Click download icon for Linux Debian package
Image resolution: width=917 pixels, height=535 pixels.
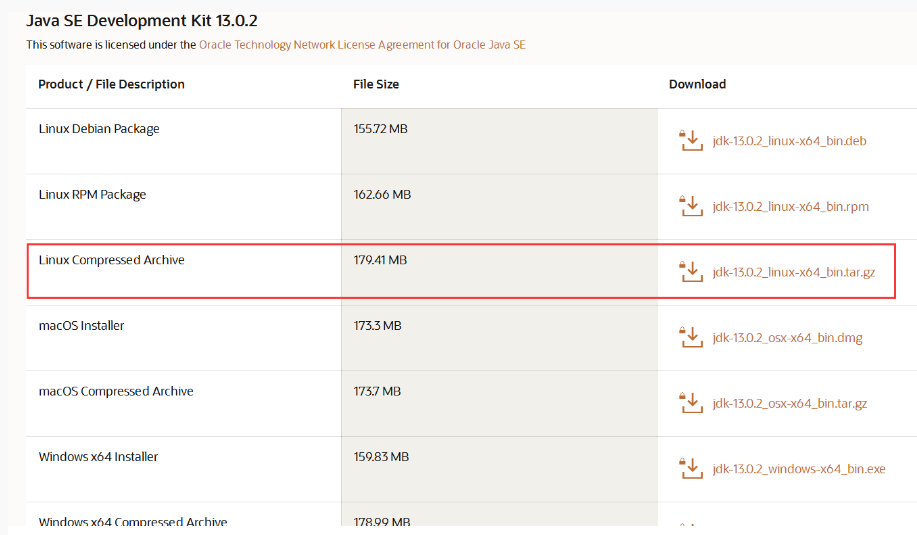pyautogui.click(x=691, y=141)
